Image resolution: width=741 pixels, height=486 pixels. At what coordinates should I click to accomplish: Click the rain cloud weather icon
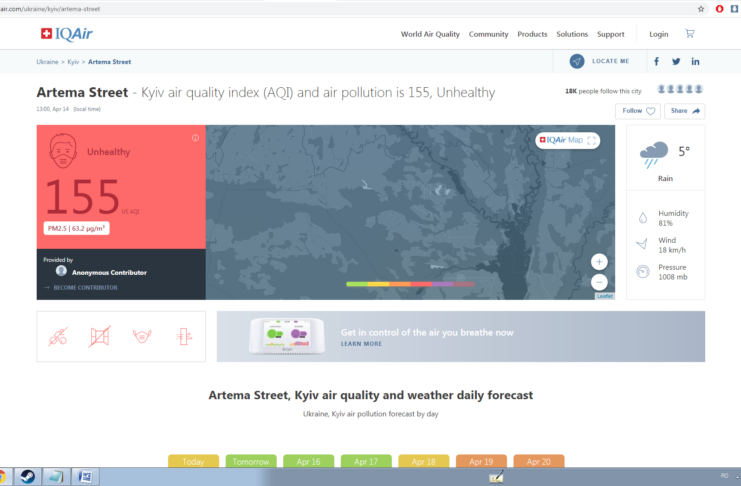click(x=654, y=154)
